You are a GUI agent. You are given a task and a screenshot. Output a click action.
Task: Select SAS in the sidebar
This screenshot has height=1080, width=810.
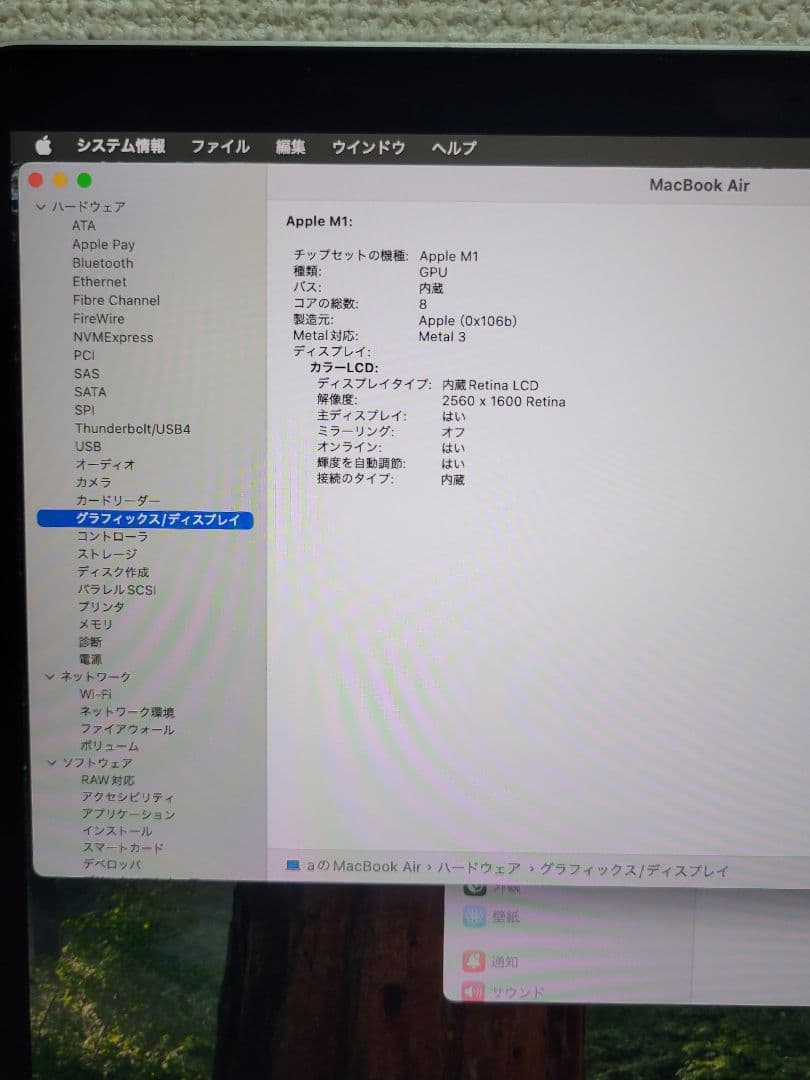[87, 374]
